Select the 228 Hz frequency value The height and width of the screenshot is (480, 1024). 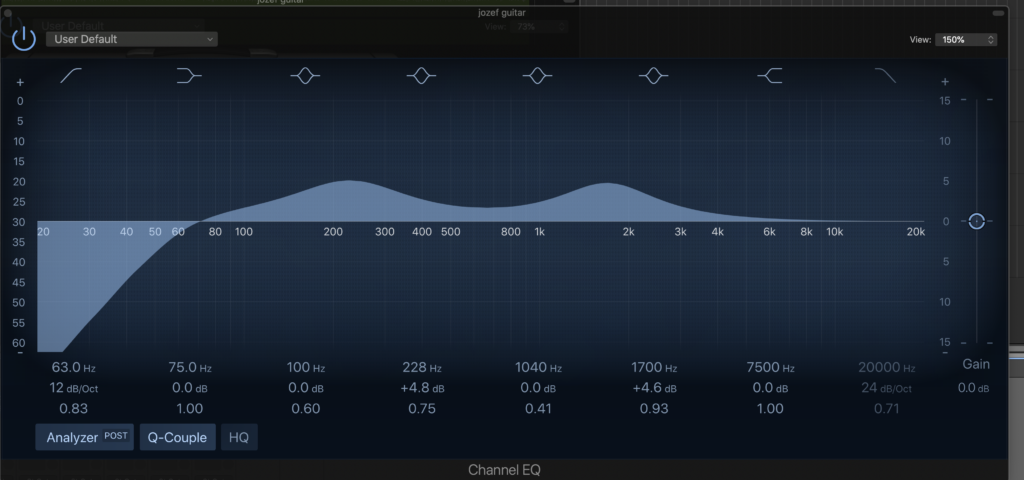coord(422,368)
